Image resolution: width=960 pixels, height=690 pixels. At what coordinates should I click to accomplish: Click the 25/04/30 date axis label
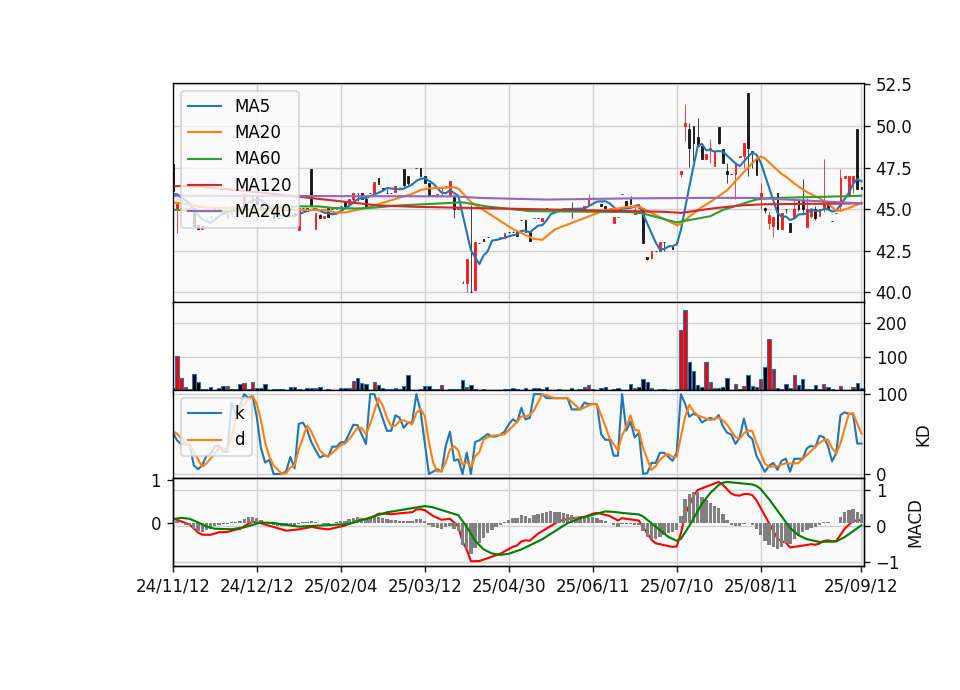click(x=508, y=586)
